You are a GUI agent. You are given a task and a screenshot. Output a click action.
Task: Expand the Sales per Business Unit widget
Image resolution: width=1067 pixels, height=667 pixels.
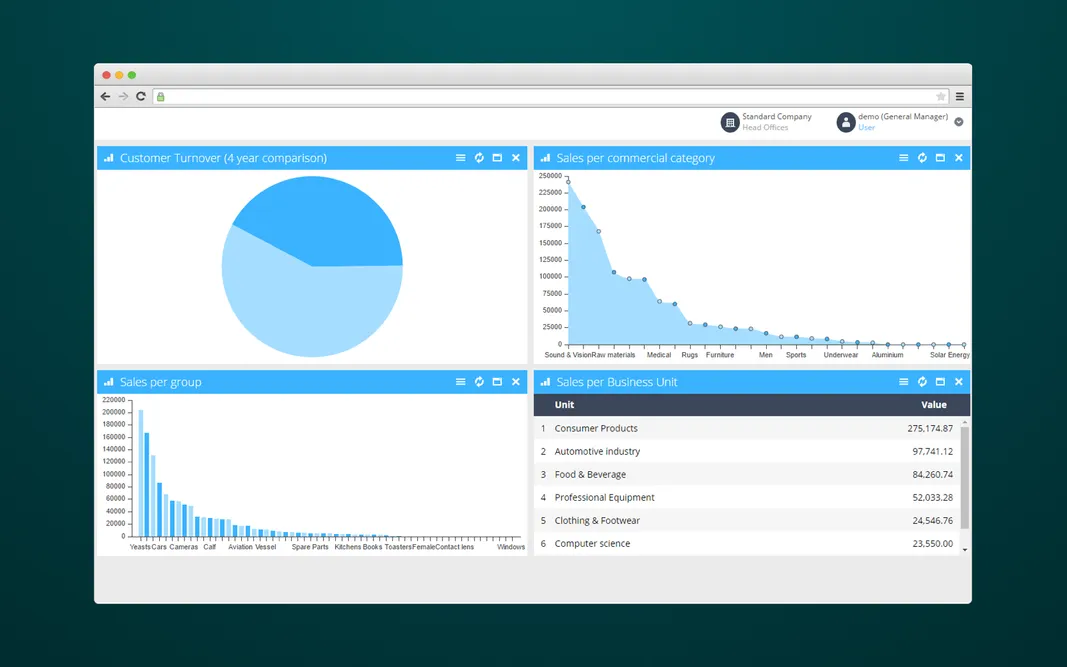click(939, 381)
